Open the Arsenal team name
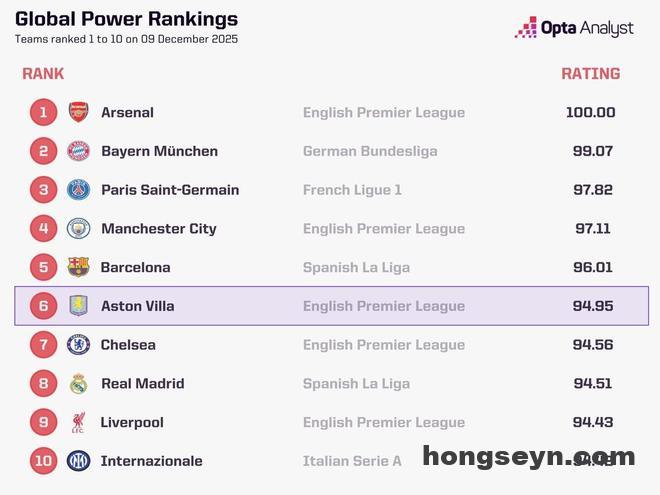 pyautogui.click(x=127, y=112)
